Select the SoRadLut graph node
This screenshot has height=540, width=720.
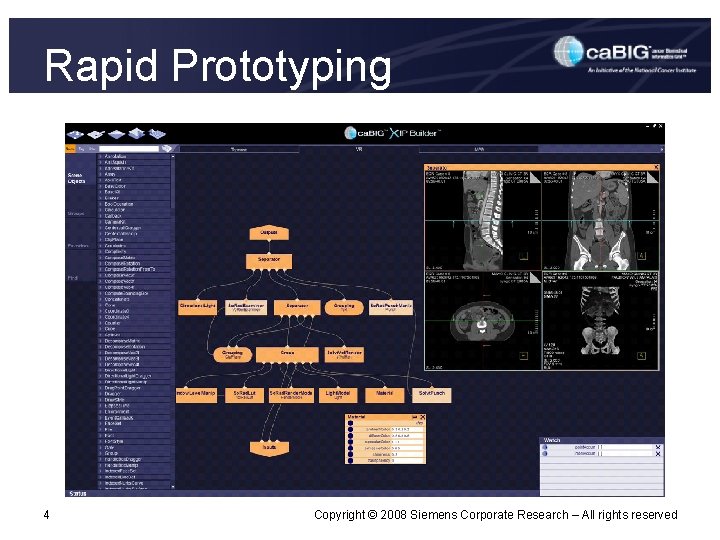pos(244,395)
